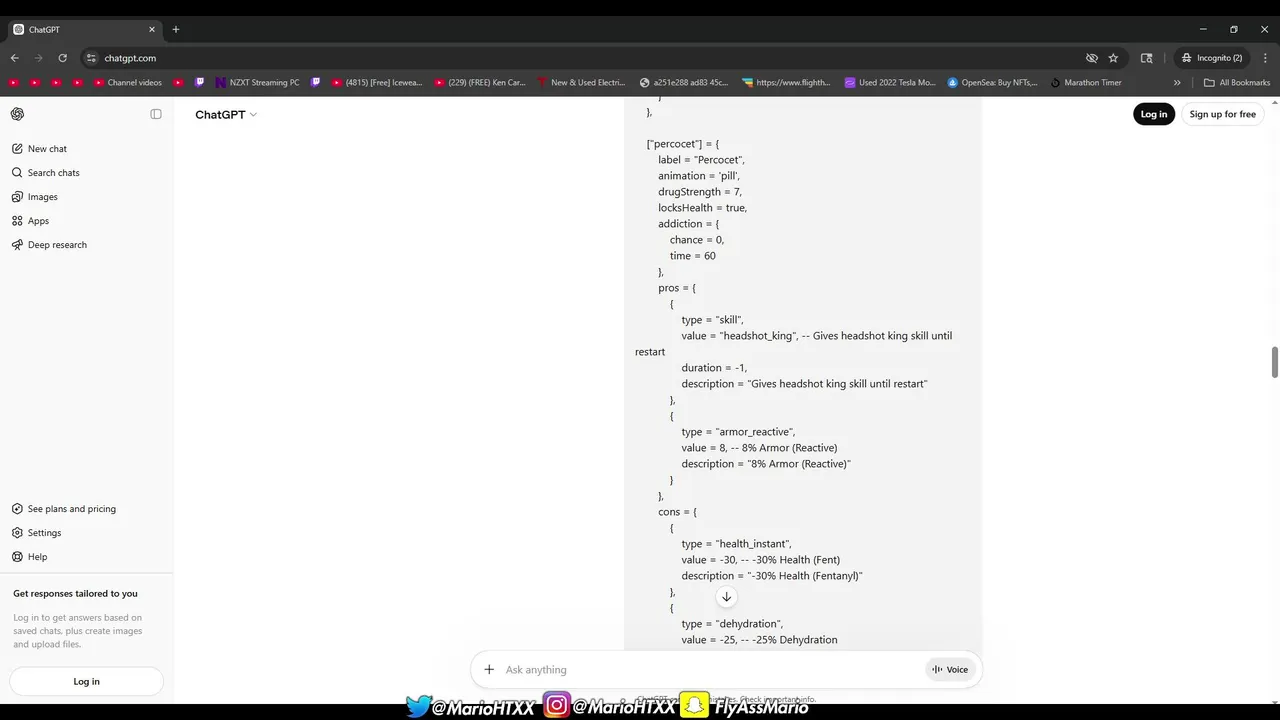This screenshot has width=1280, height=720.
Task: Open All Bookmarks folder
Action: pos(1237,83)
